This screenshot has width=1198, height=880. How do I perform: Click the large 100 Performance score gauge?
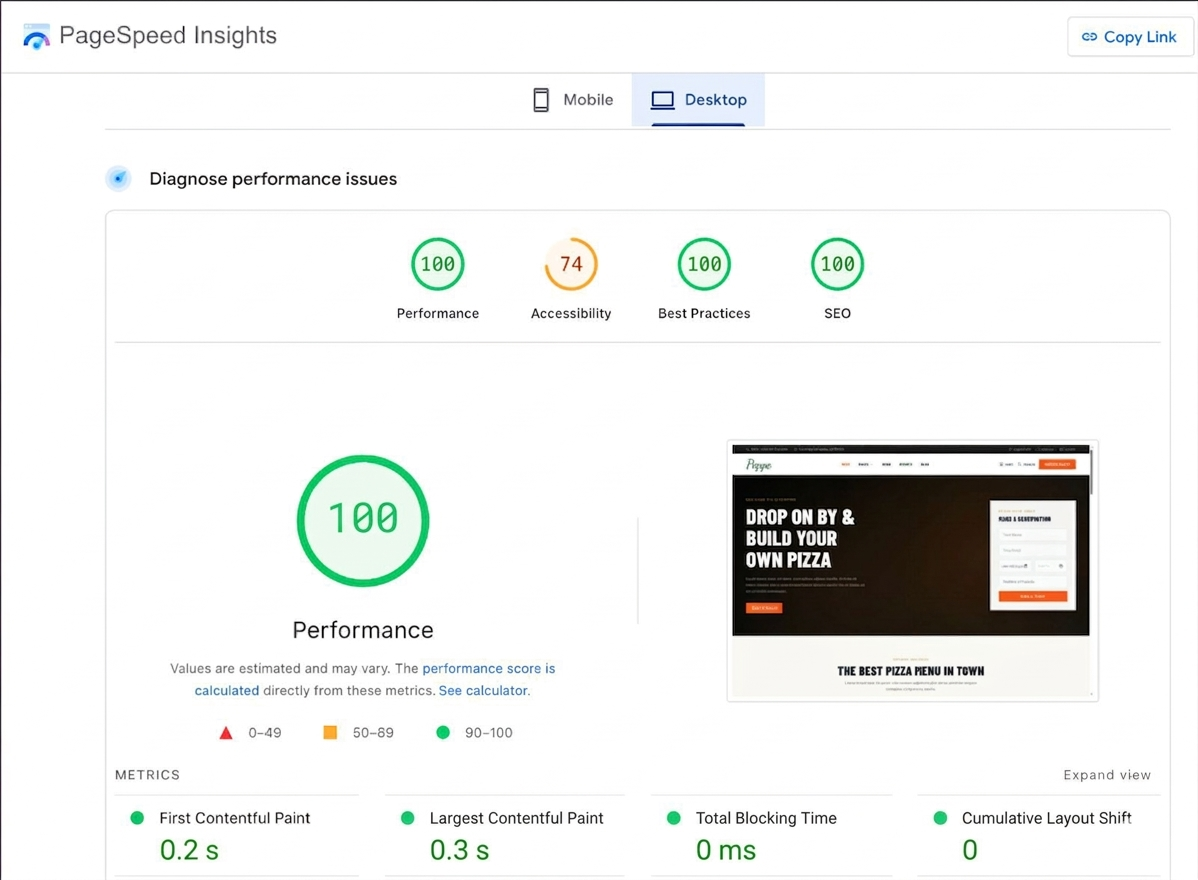pos(363,521)
